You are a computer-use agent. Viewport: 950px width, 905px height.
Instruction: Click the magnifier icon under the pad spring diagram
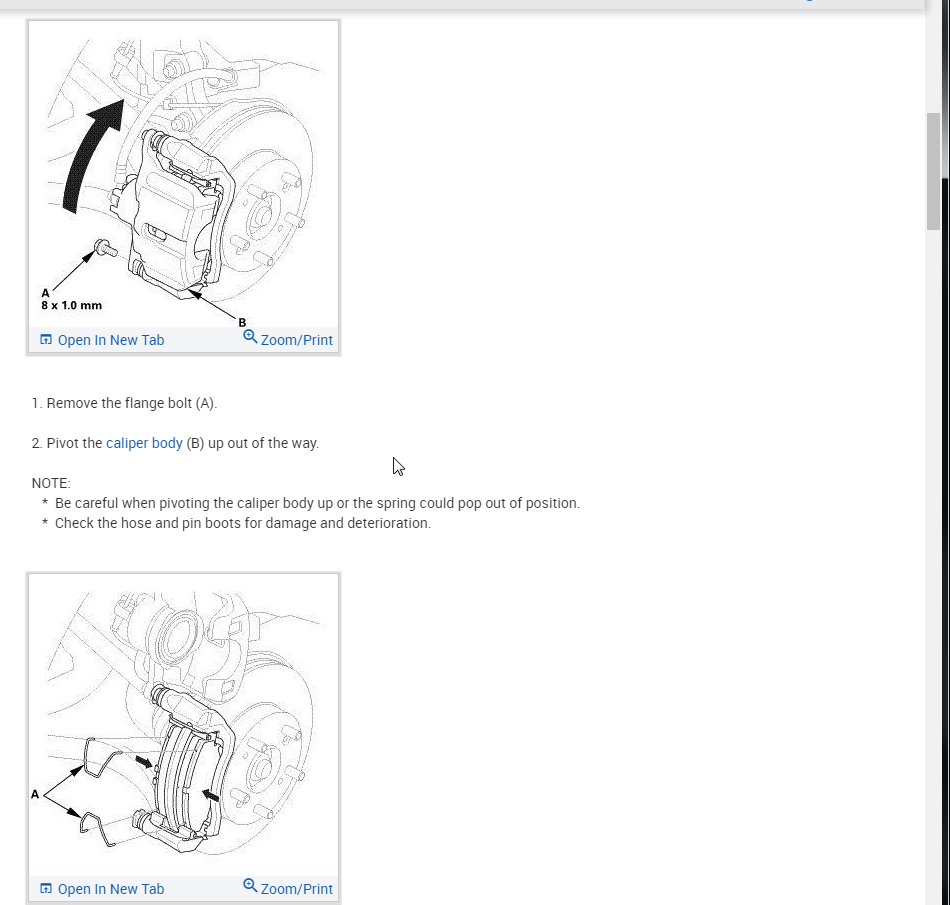click(x=250, y=886)
